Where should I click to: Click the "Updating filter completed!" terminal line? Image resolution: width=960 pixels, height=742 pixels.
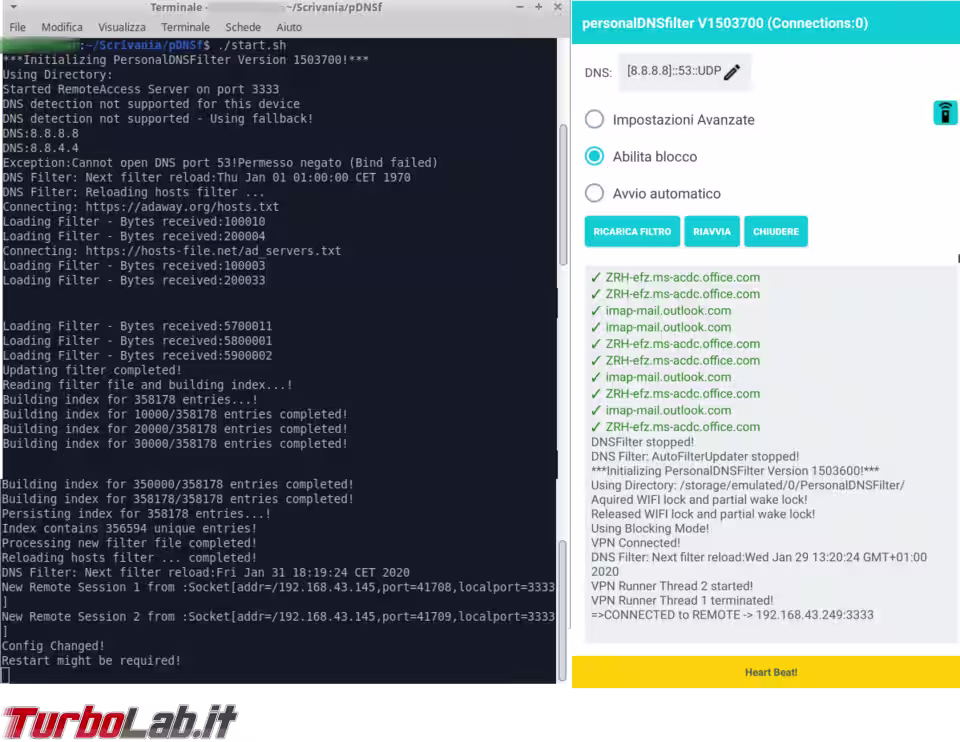92,370
